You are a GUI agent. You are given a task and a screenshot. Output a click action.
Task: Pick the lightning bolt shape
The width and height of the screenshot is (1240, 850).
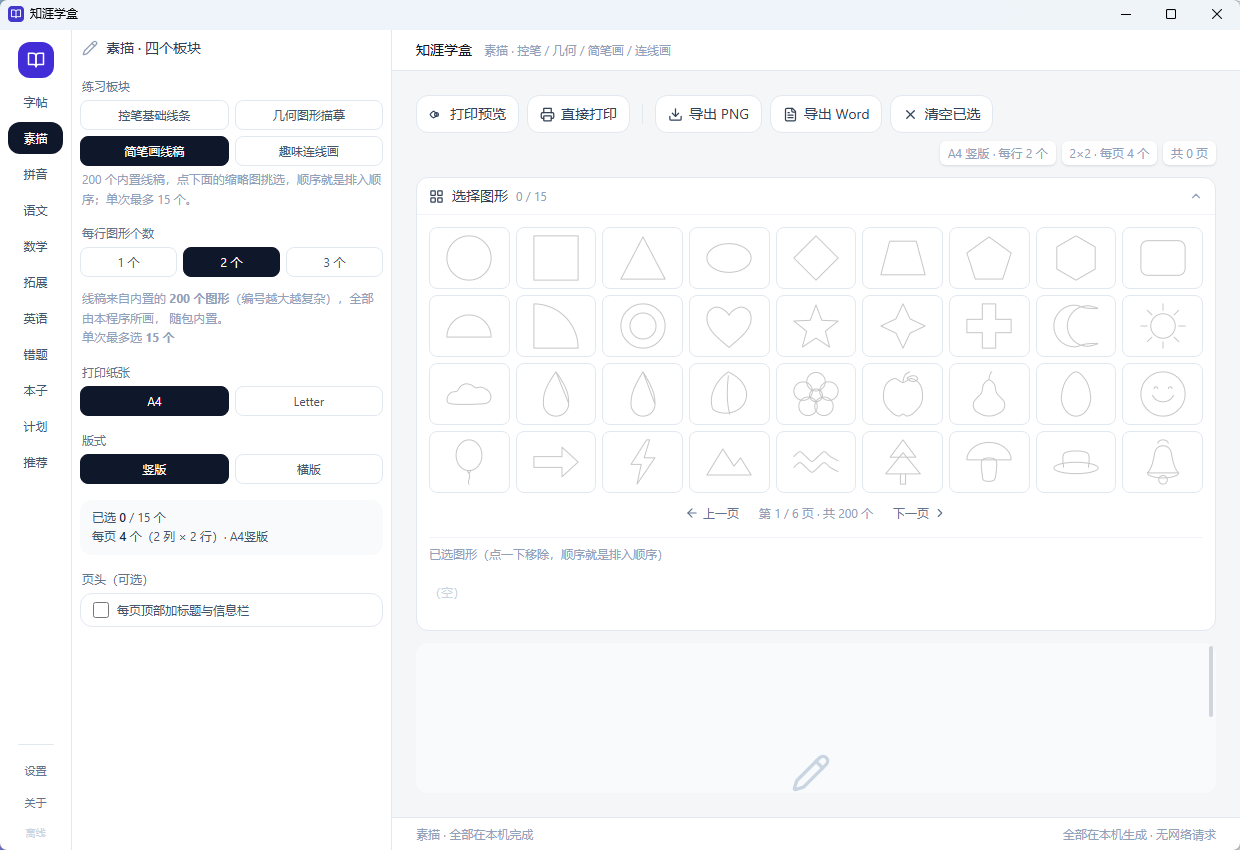(x=642, y=462)
